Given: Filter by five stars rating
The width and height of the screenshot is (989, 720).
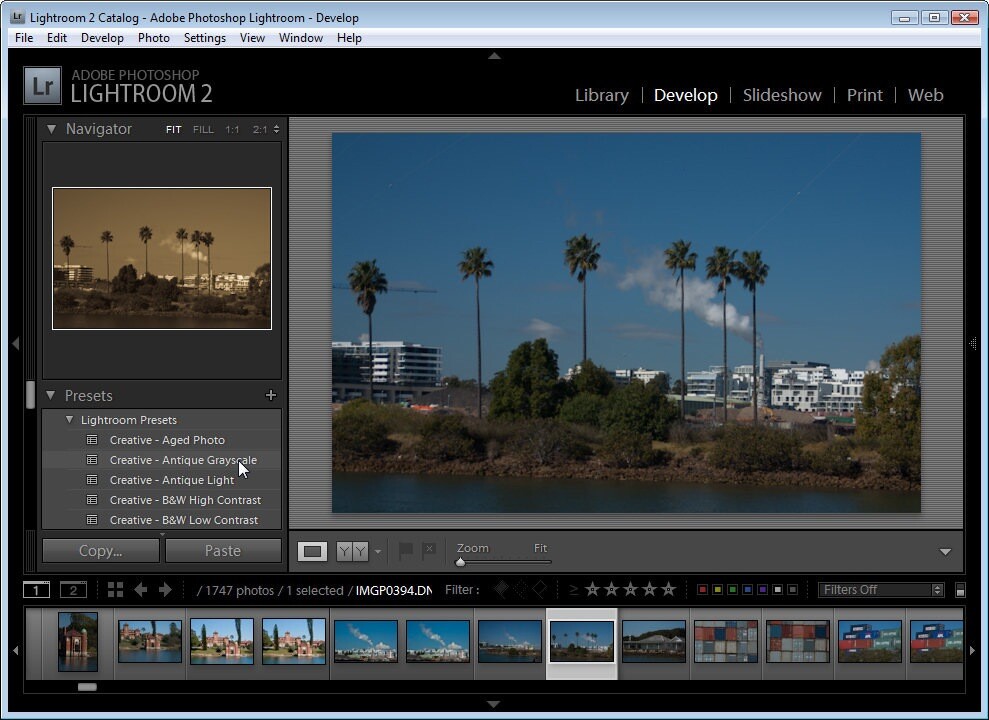Looking at the screenshot, I should tap(669, 589).
